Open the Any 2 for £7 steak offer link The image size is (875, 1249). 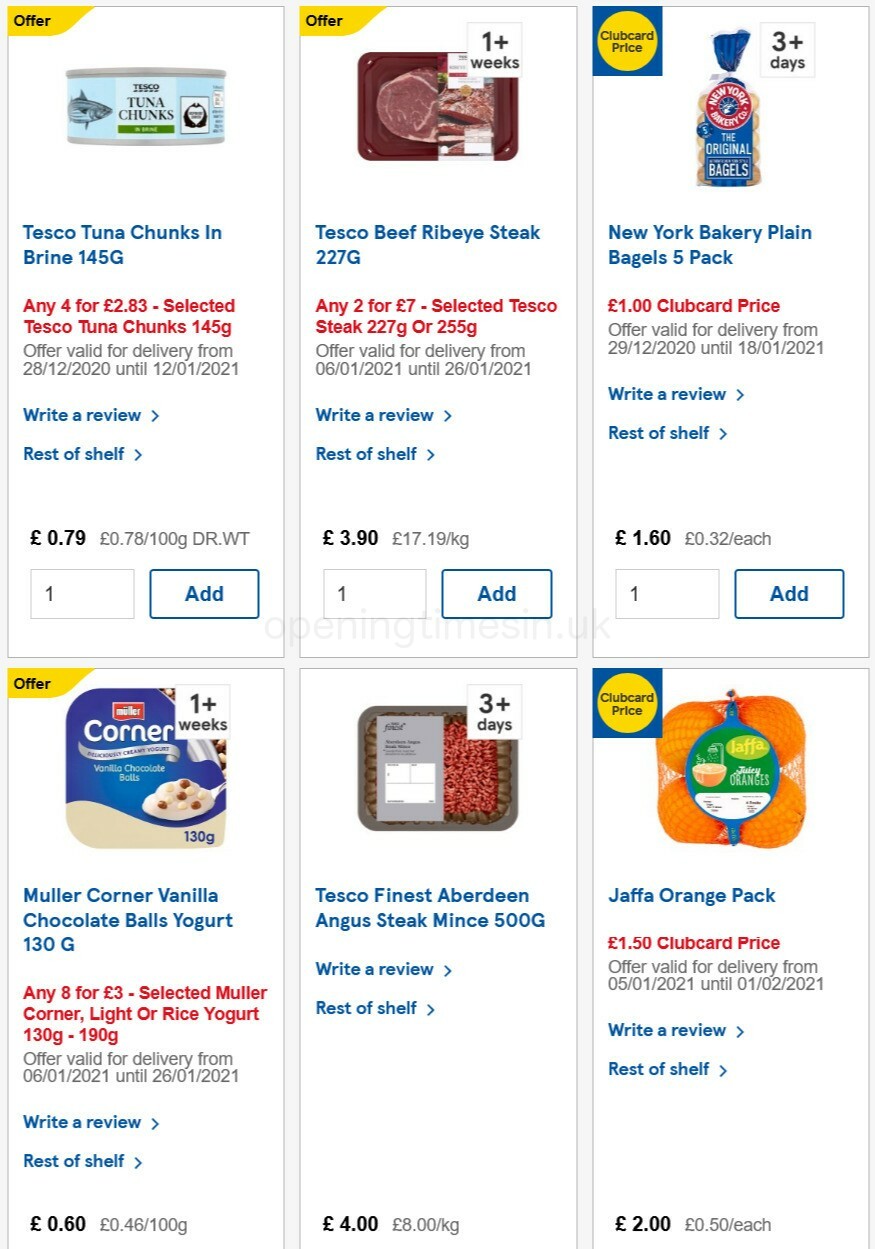436,314
